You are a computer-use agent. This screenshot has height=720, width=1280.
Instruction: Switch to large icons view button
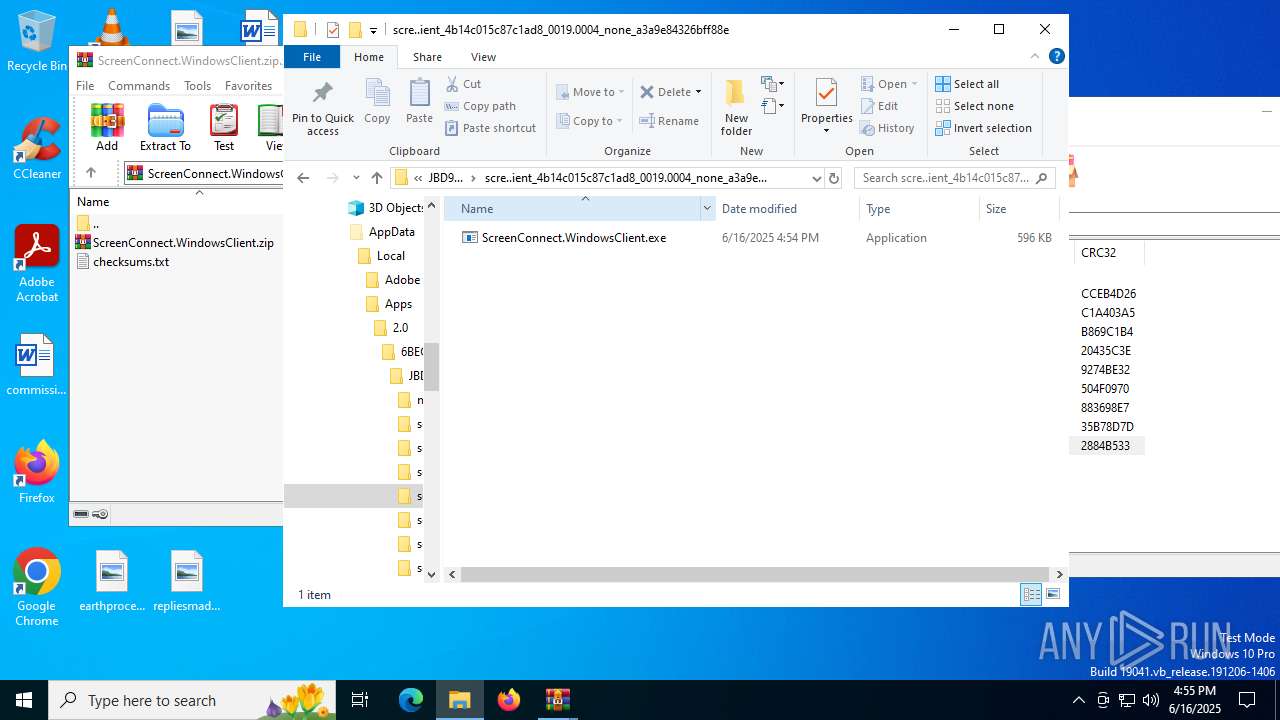[x=1053, y=594]
